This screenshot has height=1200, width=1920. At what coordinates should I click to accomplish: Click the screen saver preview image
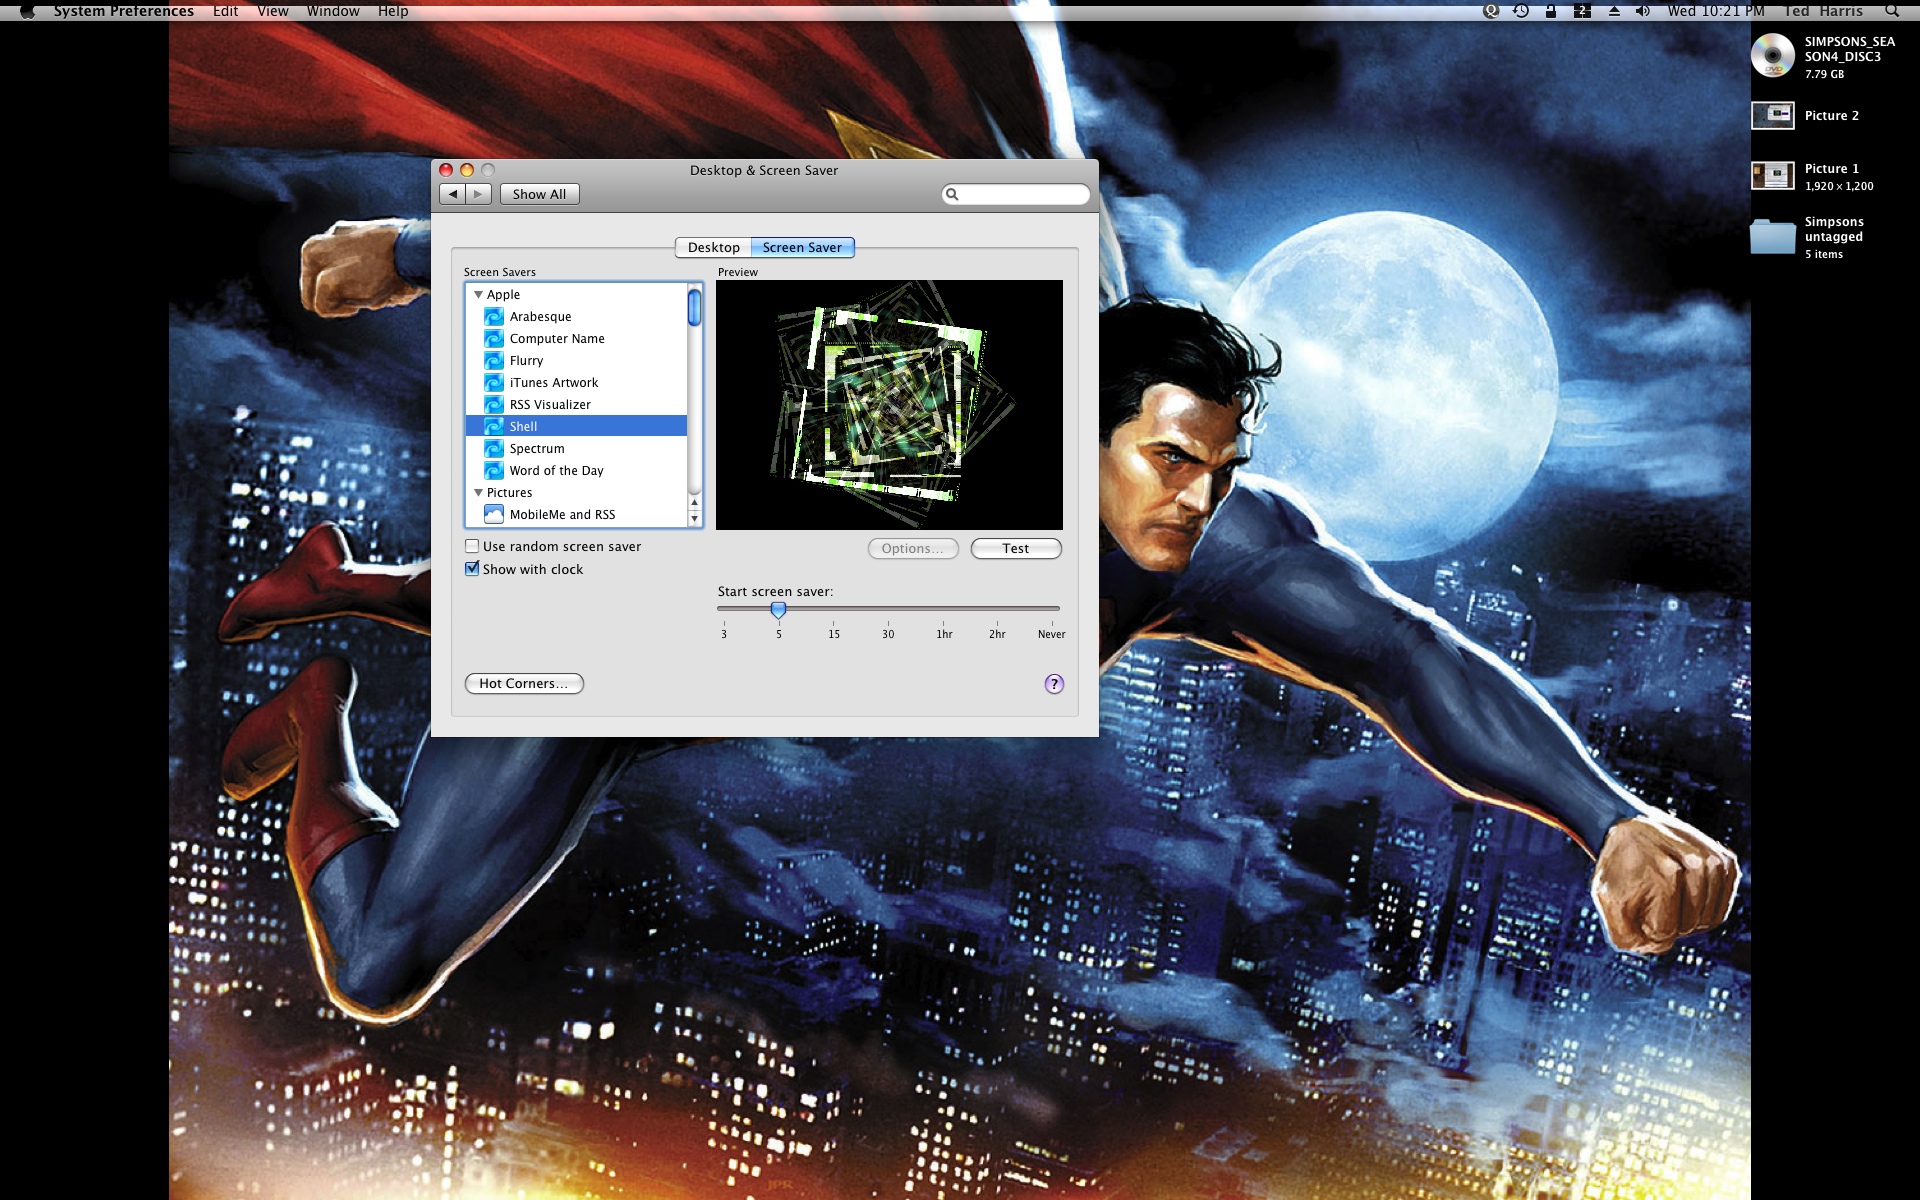(889, 405)
